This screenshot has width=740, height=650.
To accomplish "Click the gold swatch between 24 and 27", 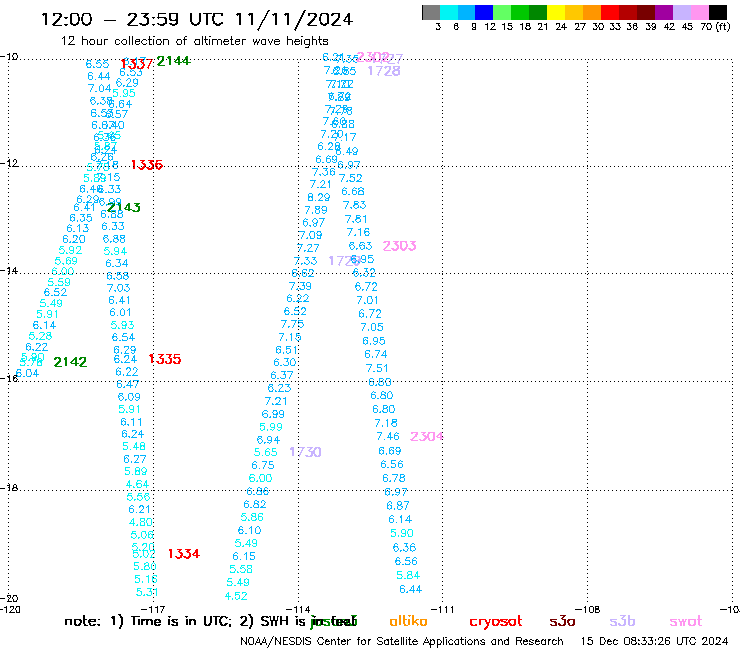I will 574,12.
